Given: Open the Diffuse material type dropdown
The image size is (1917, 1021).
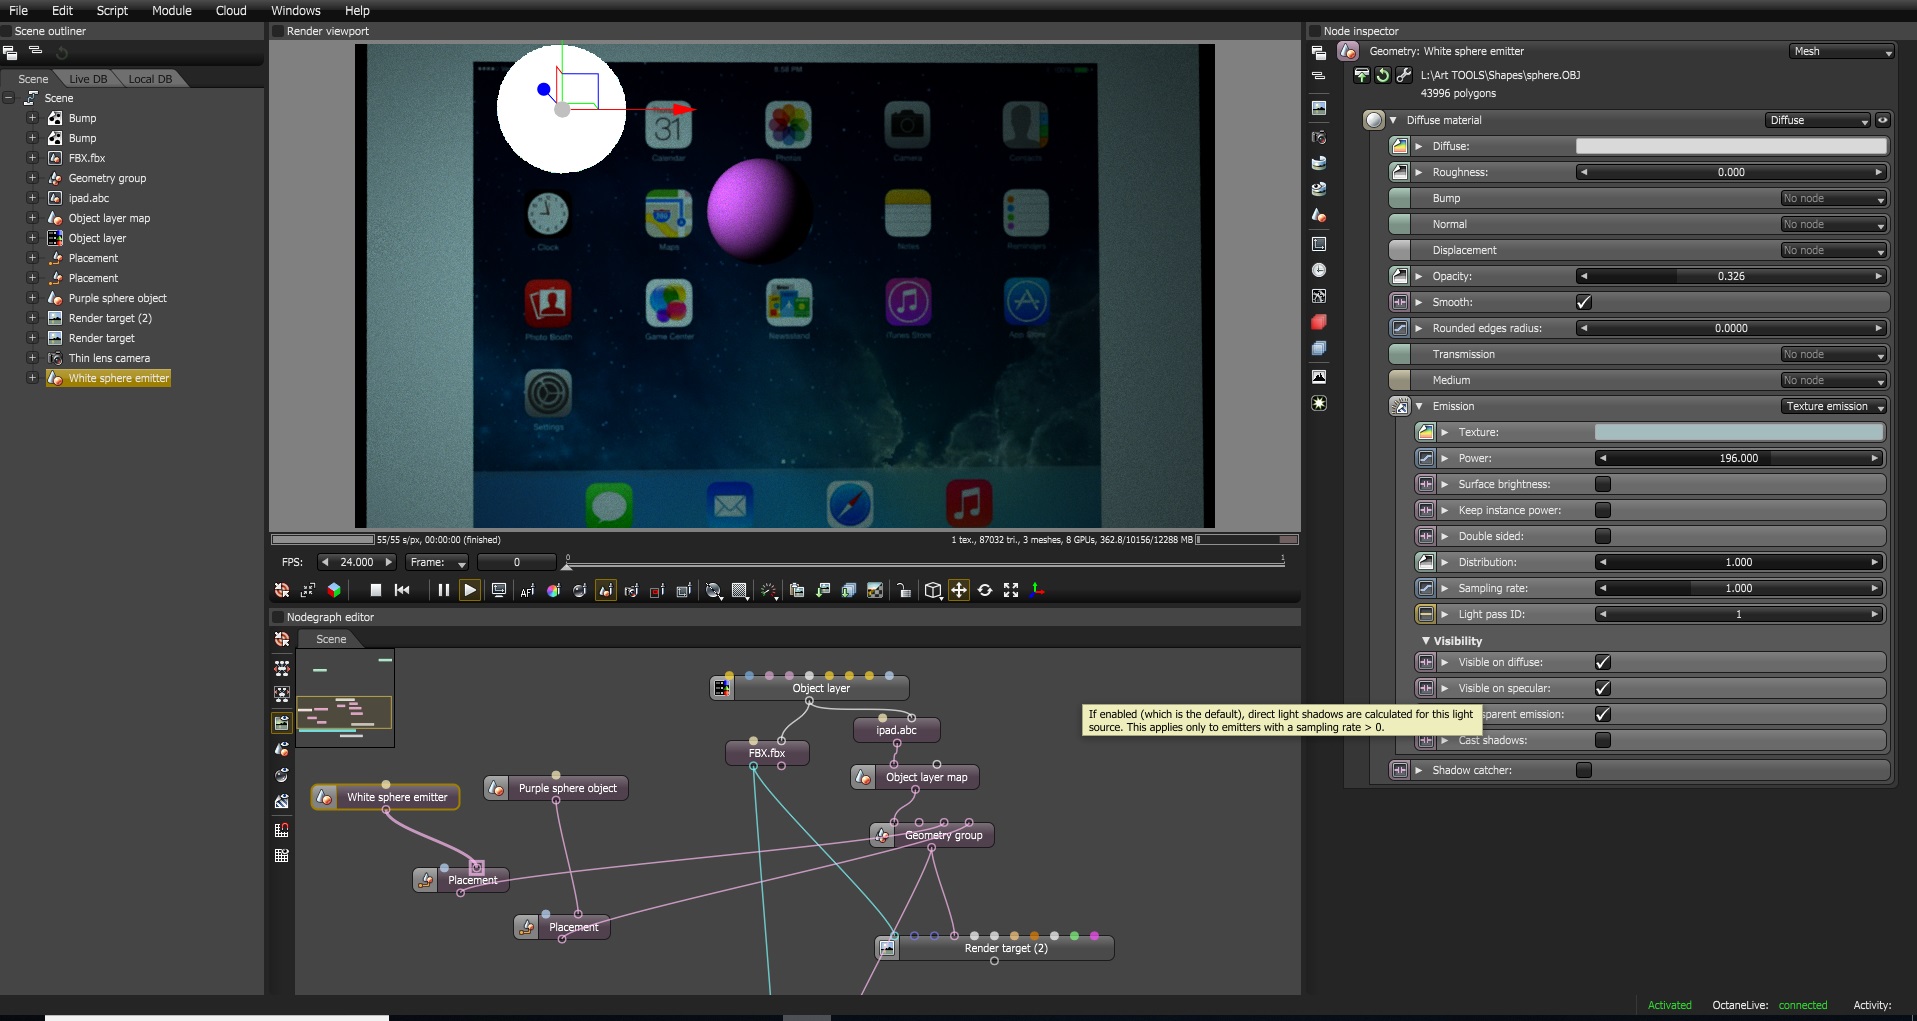Looking at the screenshot, I should [1817, 120].
